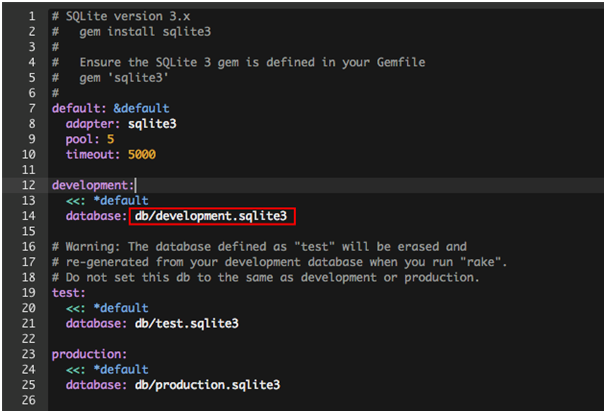The image size is (606, 413).
Task: Click the database: key on line 21
Action: (x=96, y=323)
